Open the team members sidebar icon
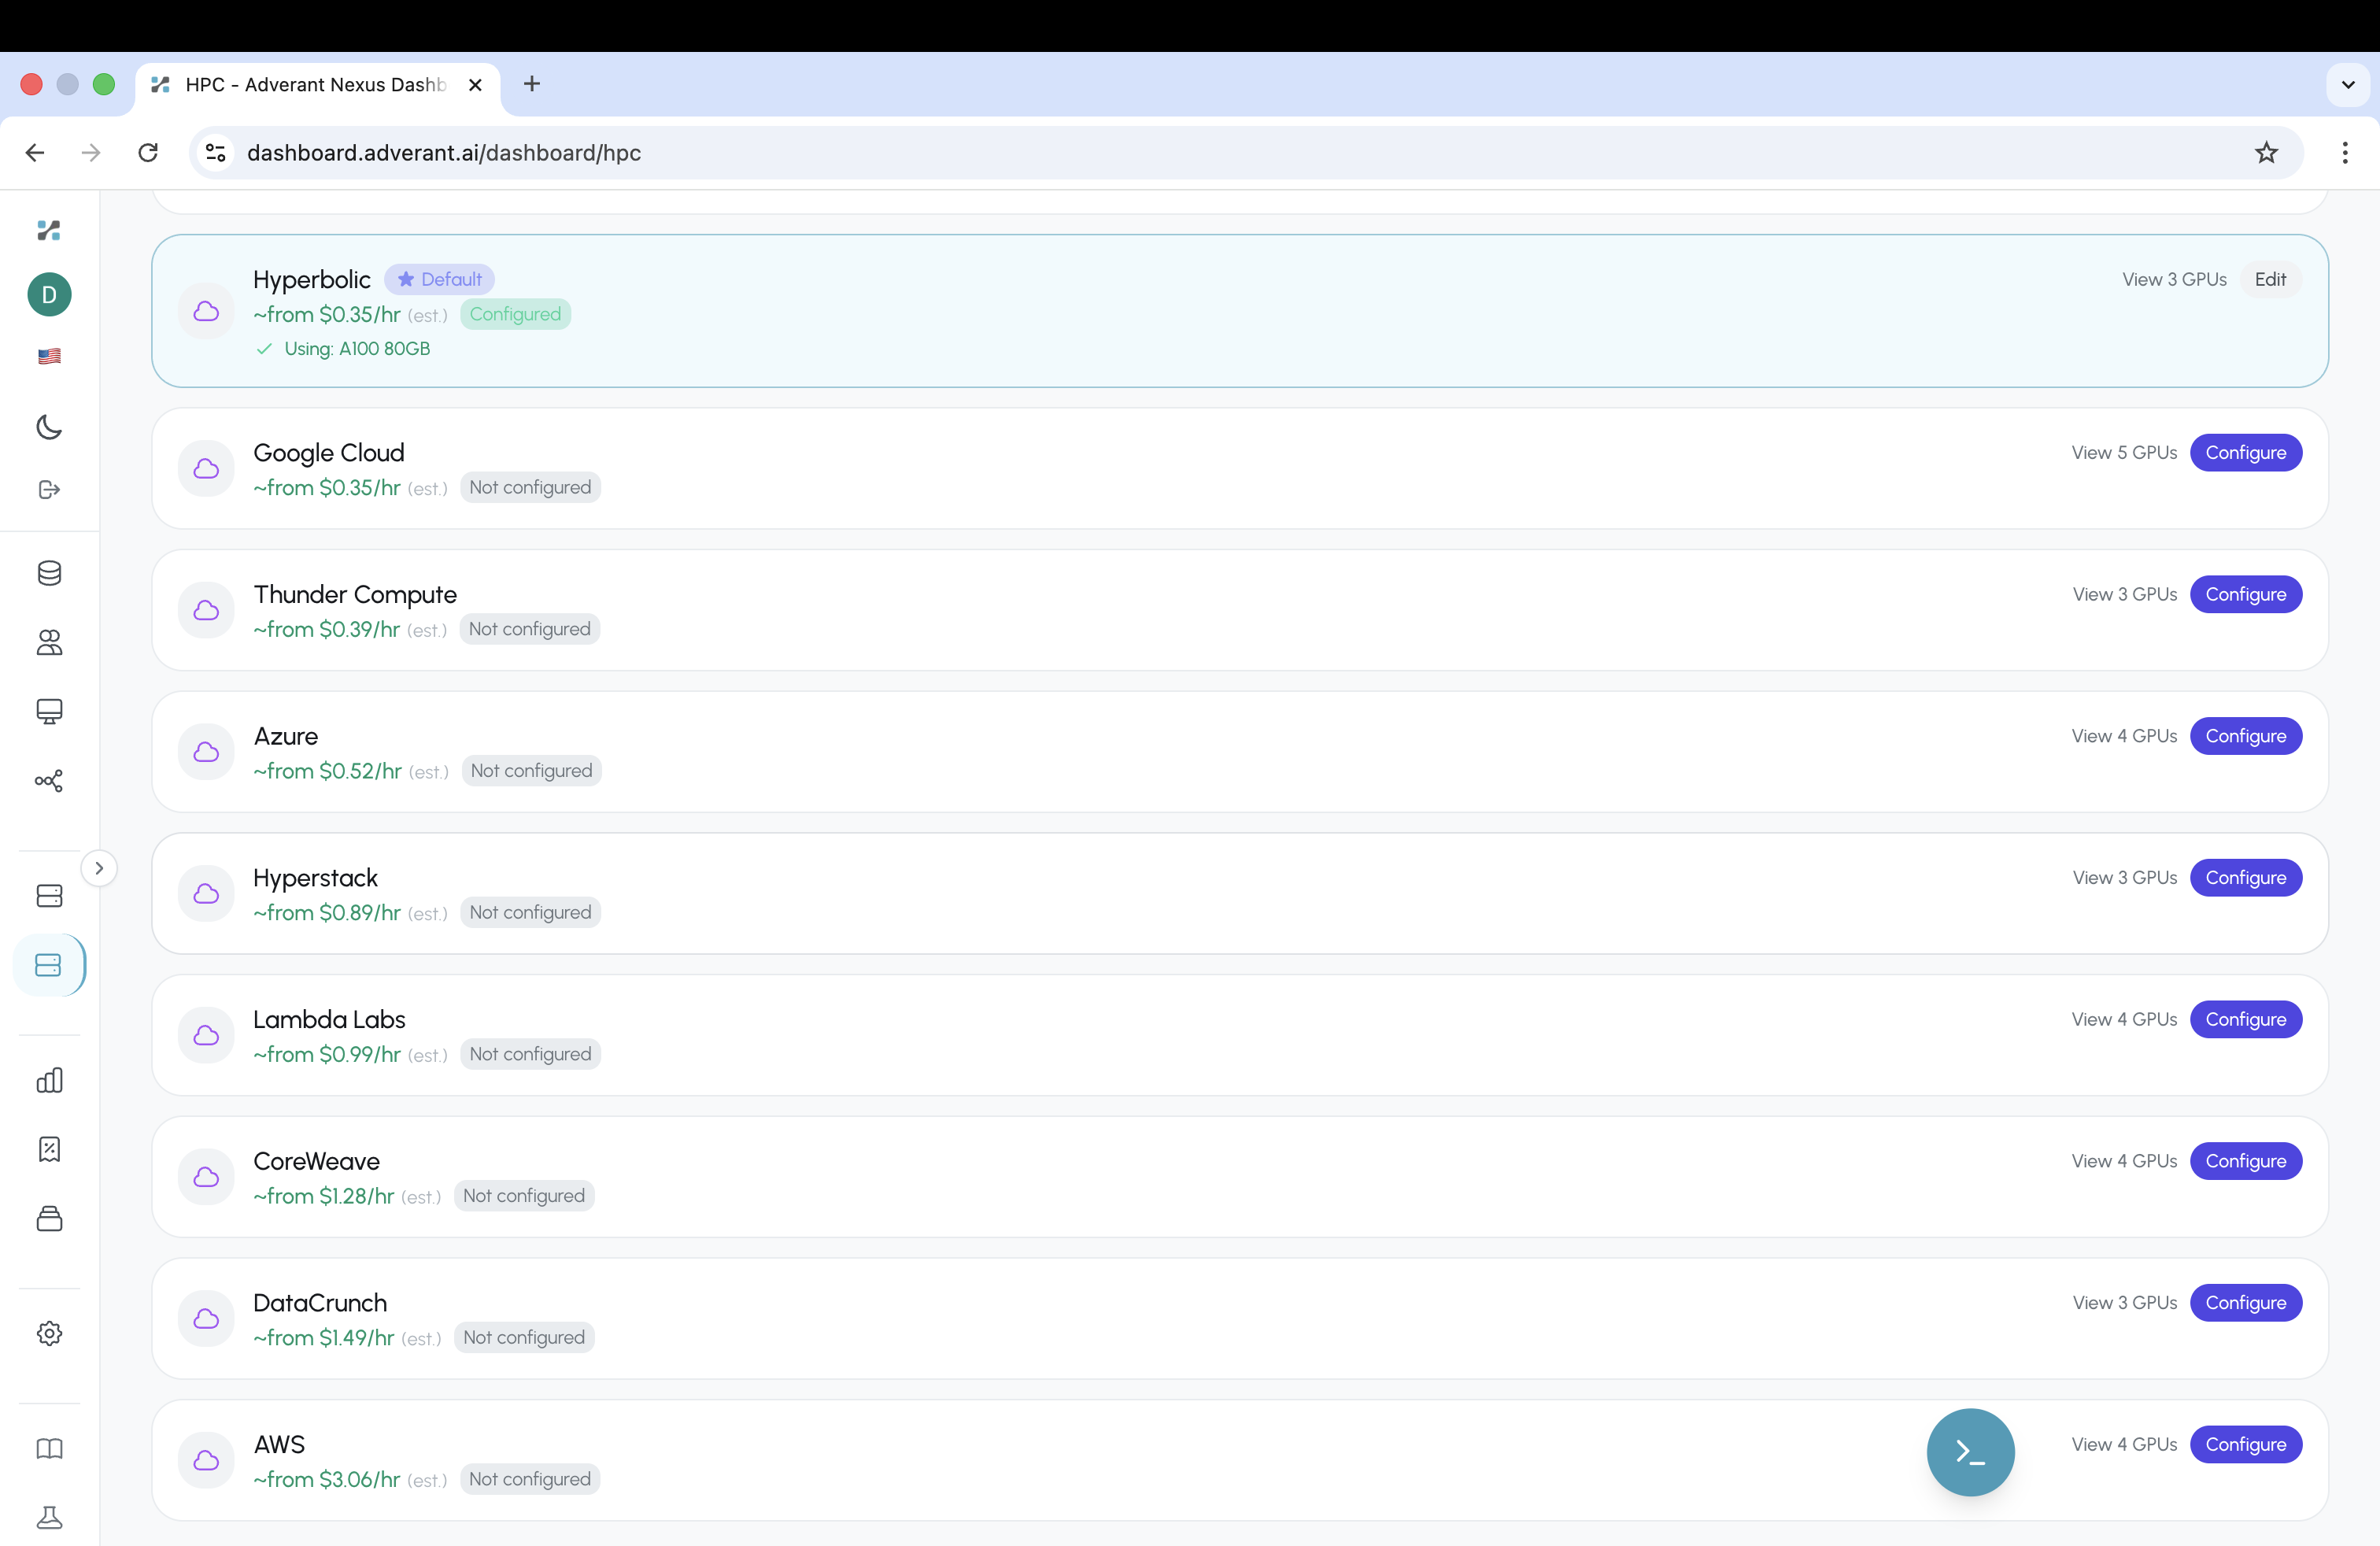 (48, 643)
